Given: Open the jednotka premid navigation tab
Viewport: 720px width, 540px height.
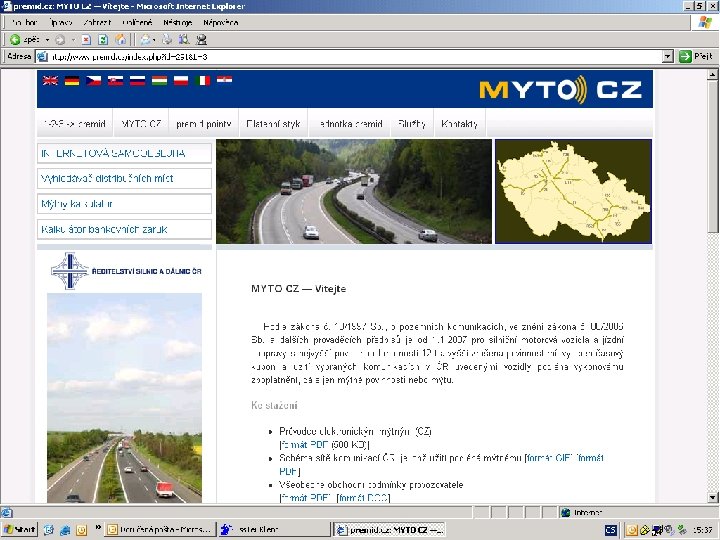Looking at the screenshot, I should point(350,124).
